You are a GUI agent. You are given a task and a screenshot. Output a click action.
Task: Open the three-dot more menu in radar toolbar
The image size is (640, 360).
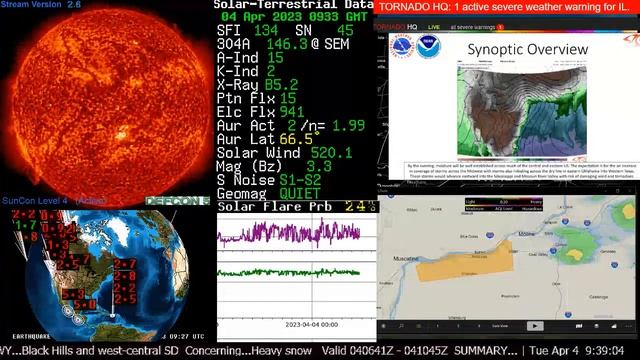click(629, 326)
